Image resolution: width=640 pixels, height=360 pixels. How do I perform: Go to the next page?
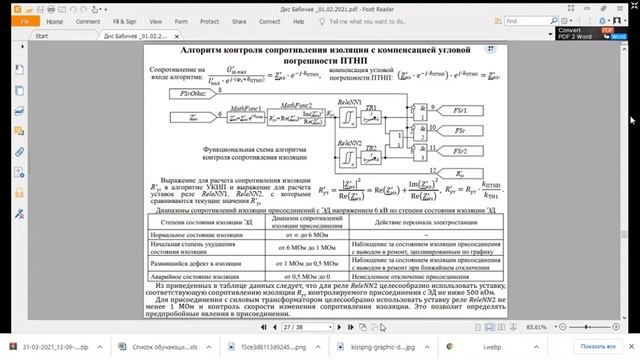(x=339, y=327)
